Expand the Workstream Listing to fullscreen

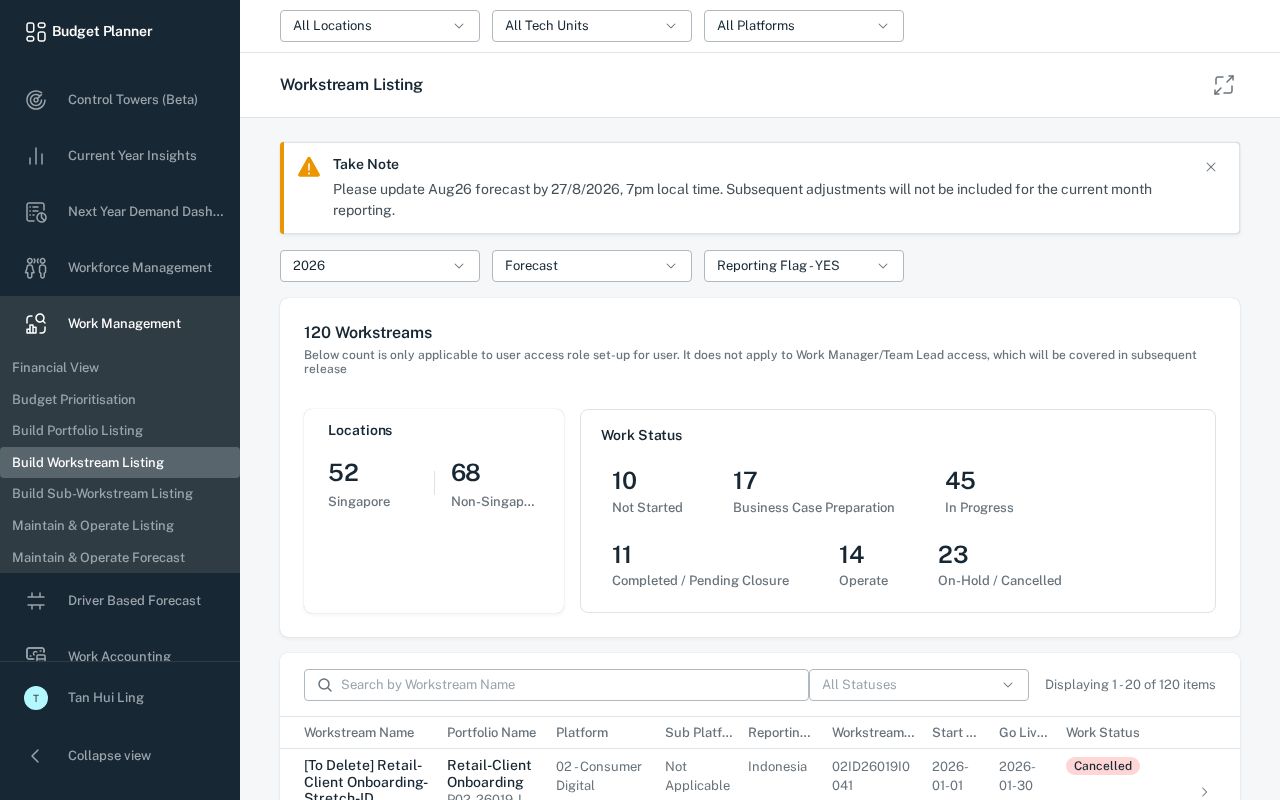pyautogui.click(x=1224, y=85)
